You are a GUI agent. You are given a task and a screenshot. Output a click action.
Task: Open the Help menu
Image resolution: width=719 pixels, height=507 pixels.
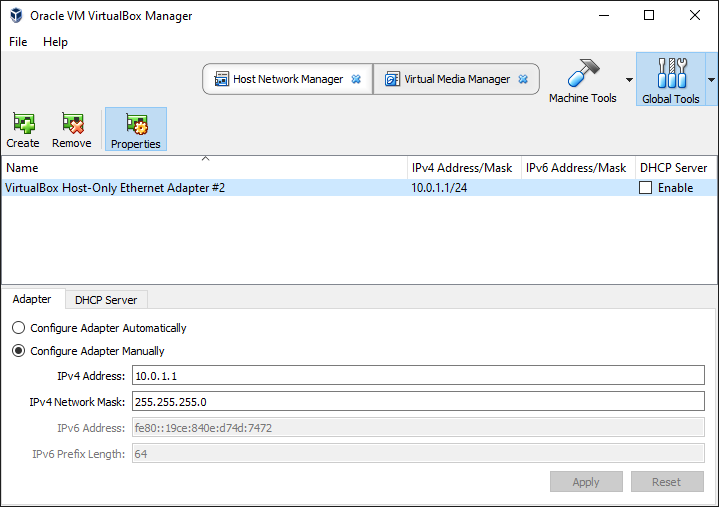55,42
